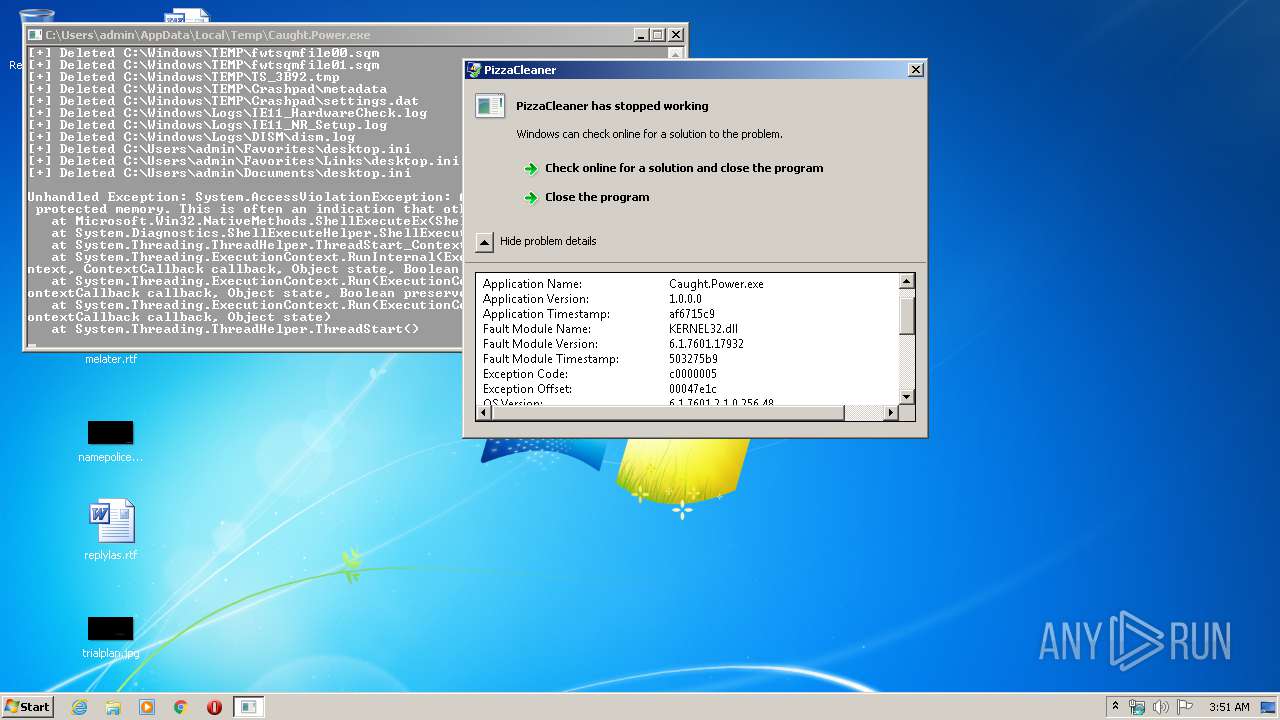Maximize the Caught.Power.exe console window
Screen dimensions: 1280x720
(x=658, y=35)
